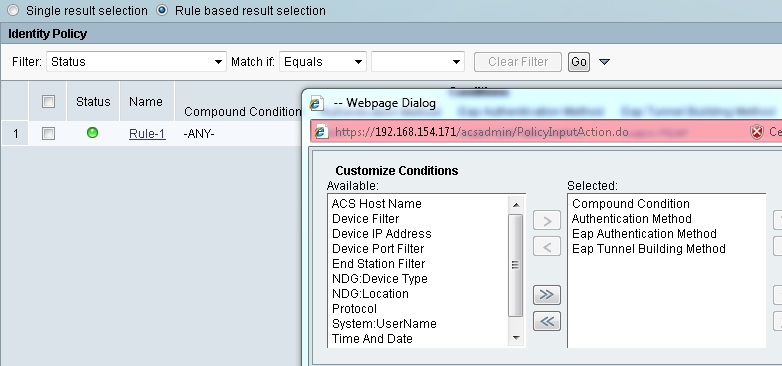
Task: Select Eap Tunnel Building Method in Selected list
Action: (x=648, y=248)
